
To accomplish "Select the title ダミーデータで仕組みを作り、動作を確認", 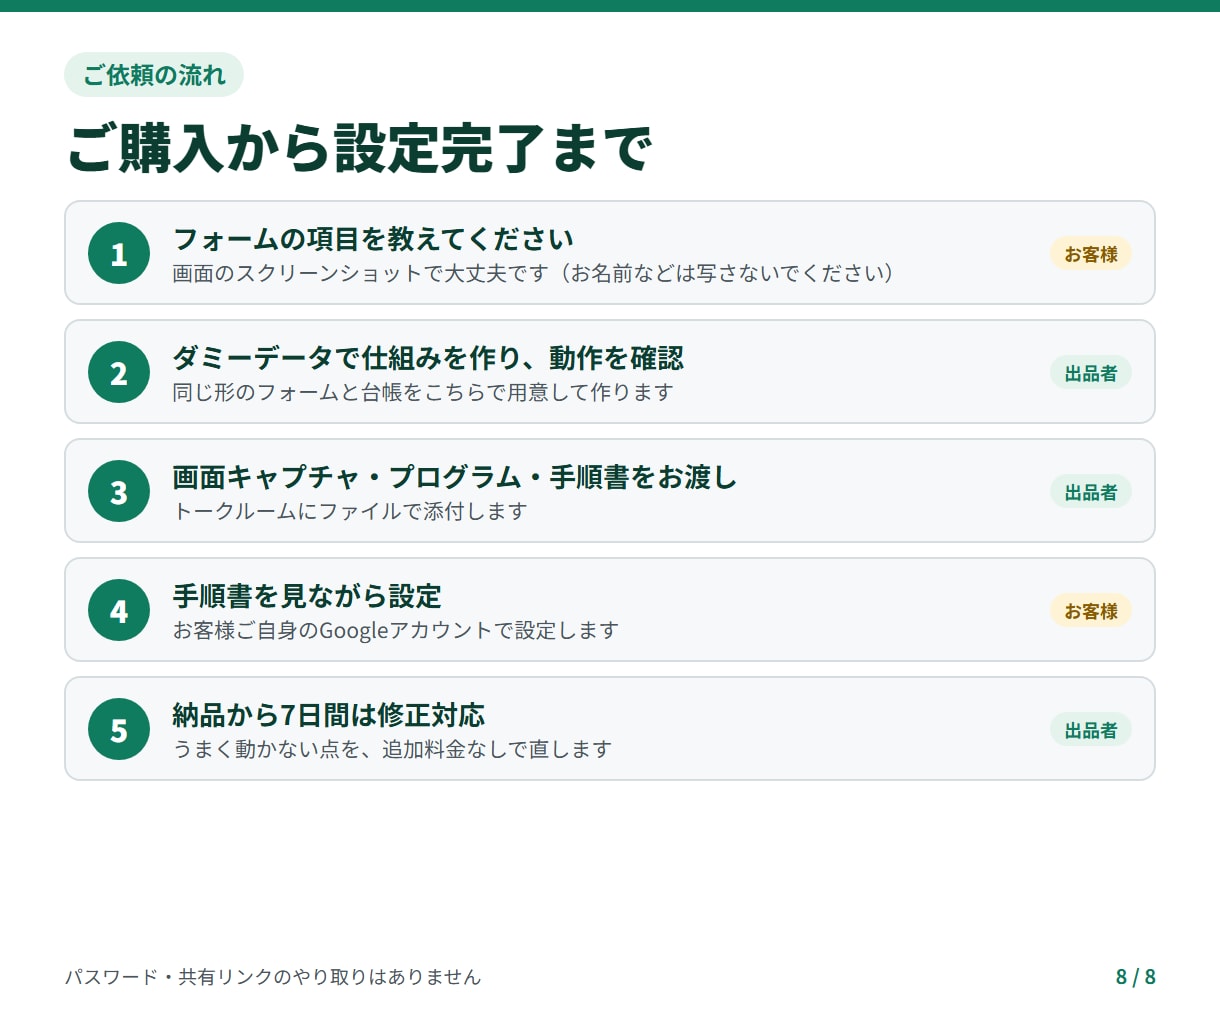I will 428,358.
